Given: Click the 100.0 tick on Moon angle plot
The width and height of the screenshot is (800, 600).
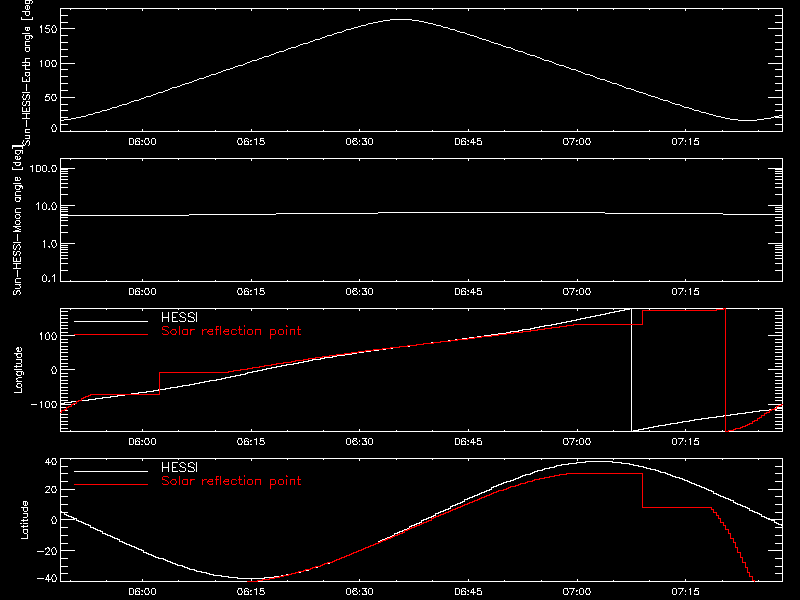Looking at the screenshot, I should pyautogui.click(x=44, y=169).
